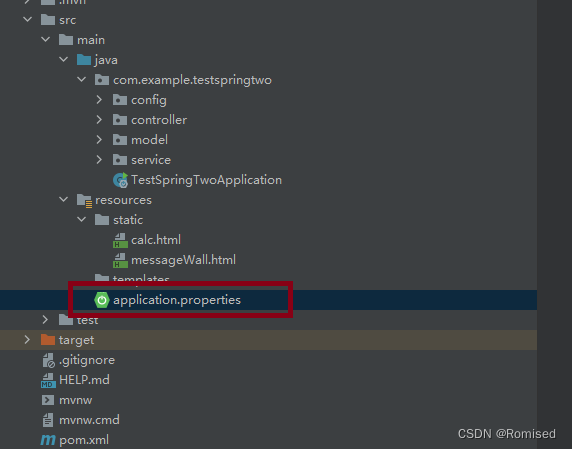The image size is (572, 449).
Task: Select the resources folder name
Action: 123,200
